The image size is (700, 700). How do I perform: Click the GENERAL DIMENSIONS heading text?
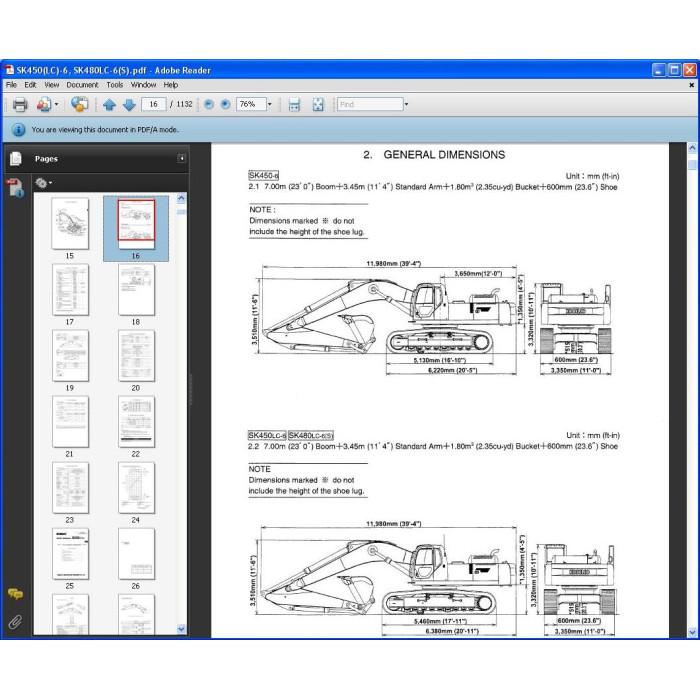444,155
